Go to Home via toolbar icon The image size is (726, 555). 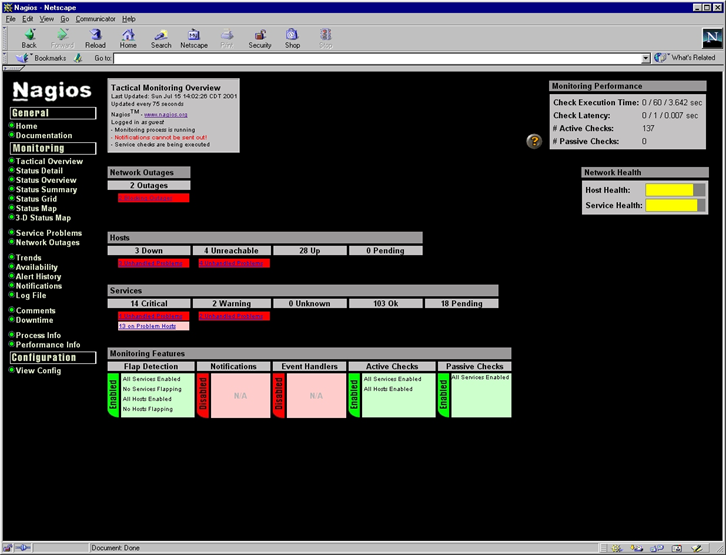128,35
